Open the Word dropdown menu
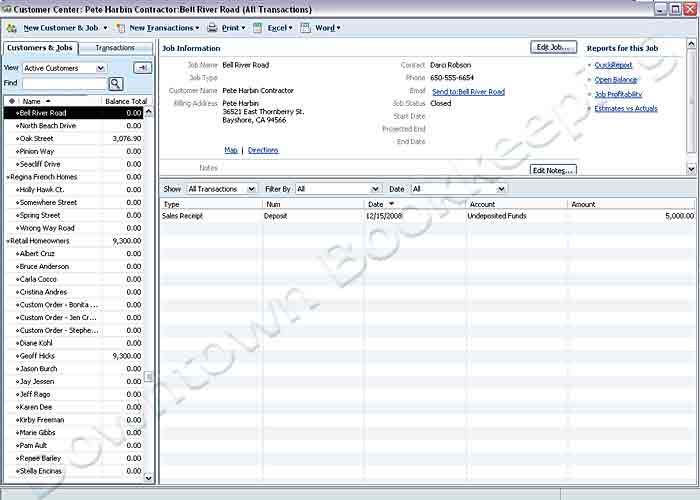Screen dimensions: 700x500 coord(338,28)
